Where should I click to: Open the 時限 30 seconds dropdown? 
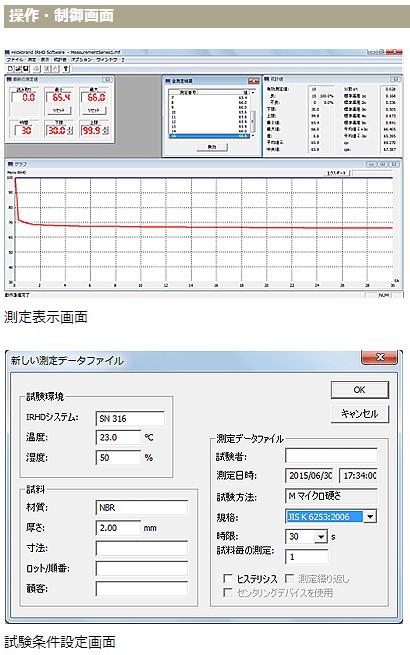pos(320,537)
